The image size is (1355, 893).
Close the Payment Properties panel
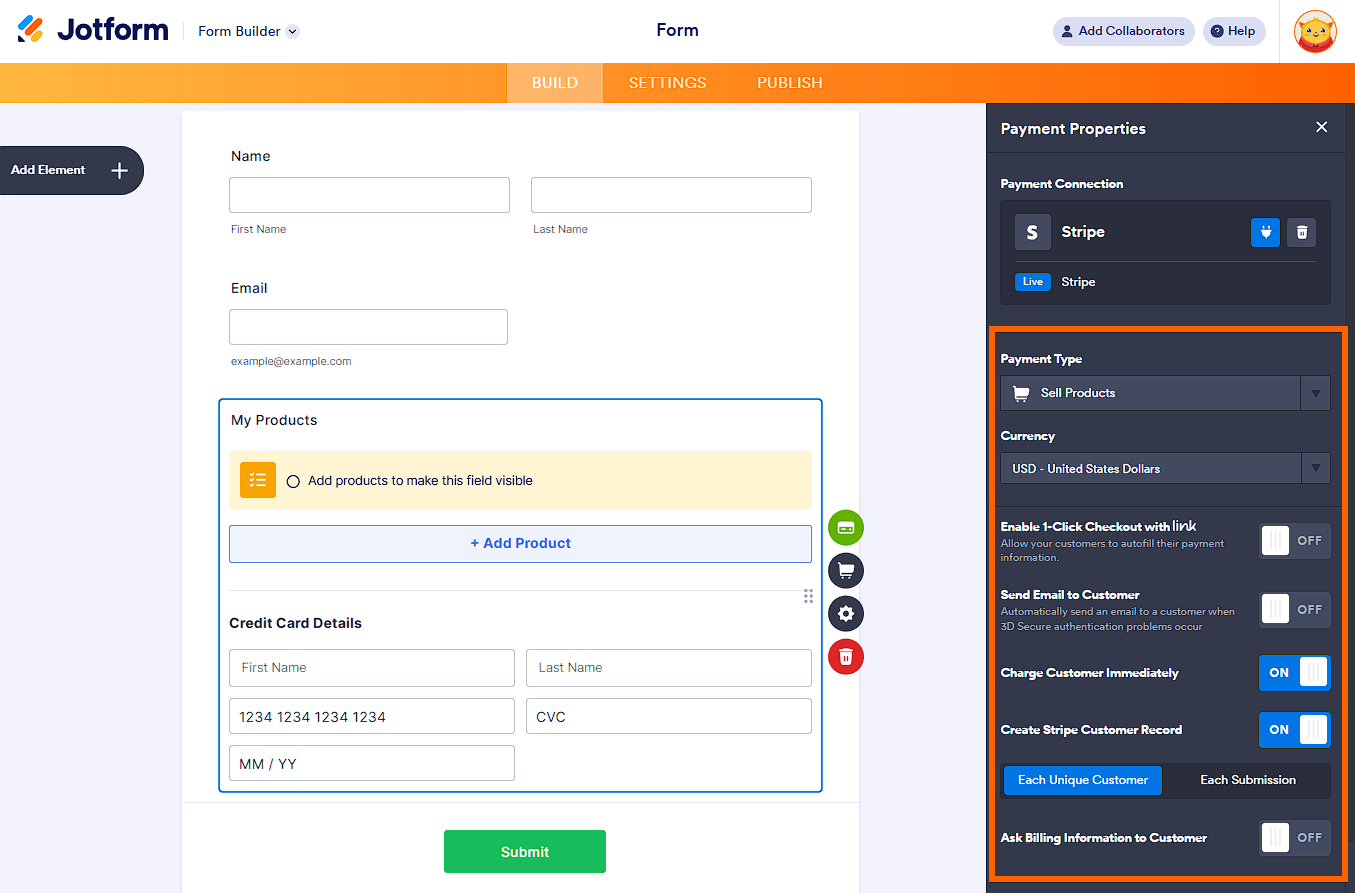coord(1322,127)
